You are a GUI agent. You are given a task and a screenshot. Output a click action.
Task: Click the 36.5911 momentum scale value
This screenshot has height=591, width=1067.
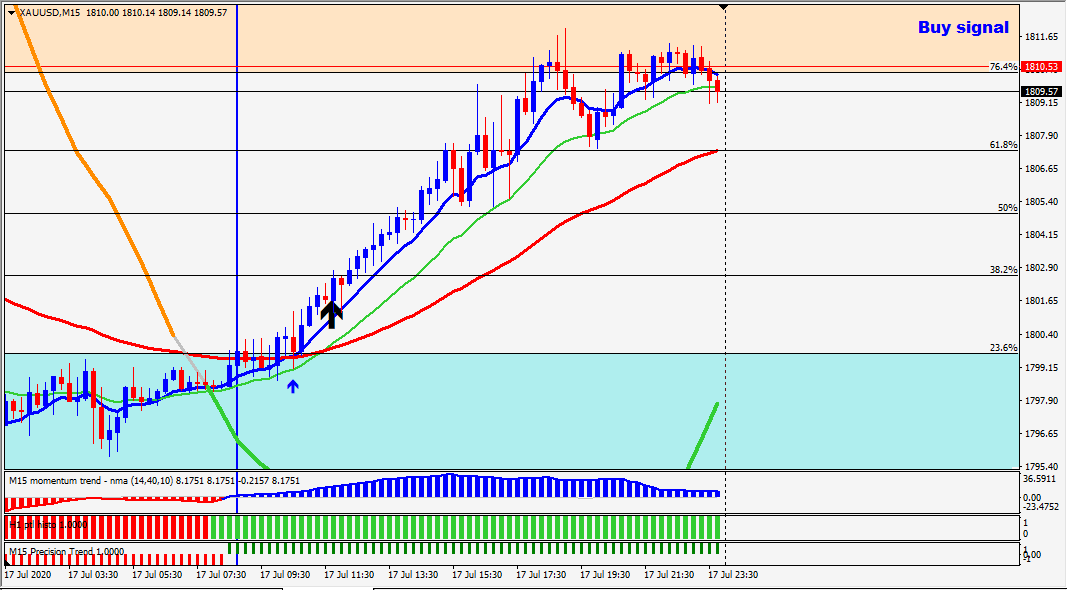1041,479
